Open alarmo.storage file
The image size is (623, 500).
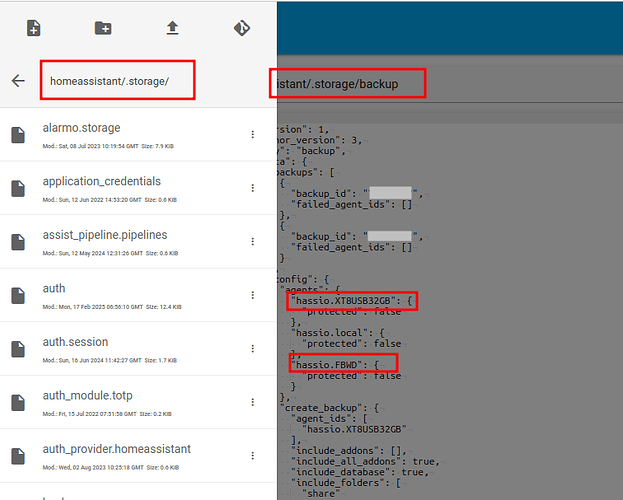(x=138, y=134)
